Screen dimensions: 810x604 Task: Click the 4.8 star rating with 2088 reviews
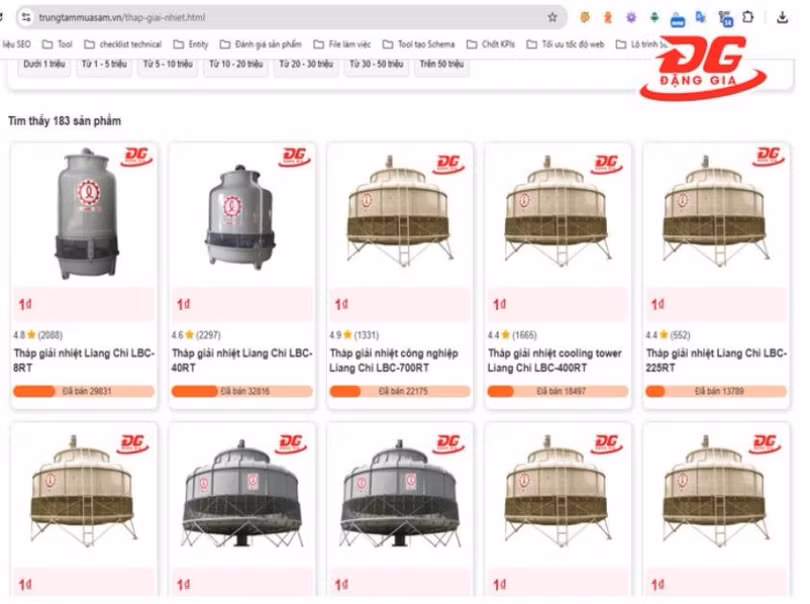point(38,335)
